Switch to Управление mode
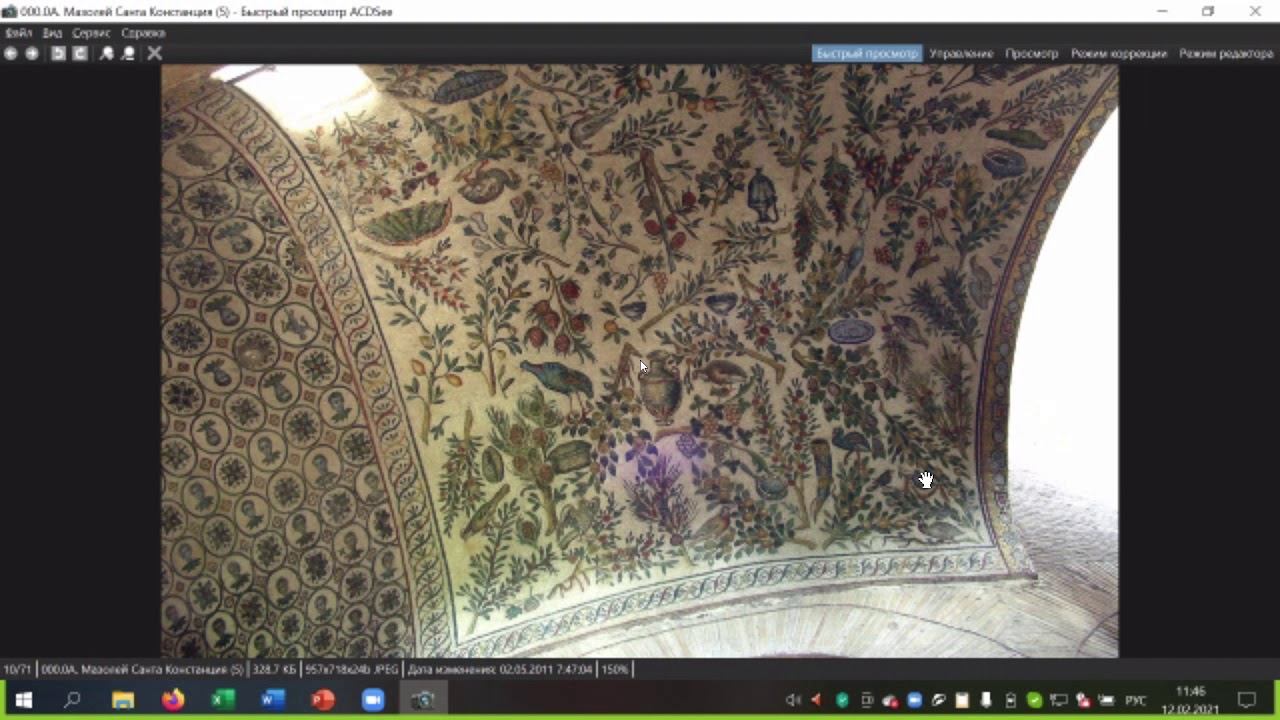1280x720 pixels. pos(961,53)
